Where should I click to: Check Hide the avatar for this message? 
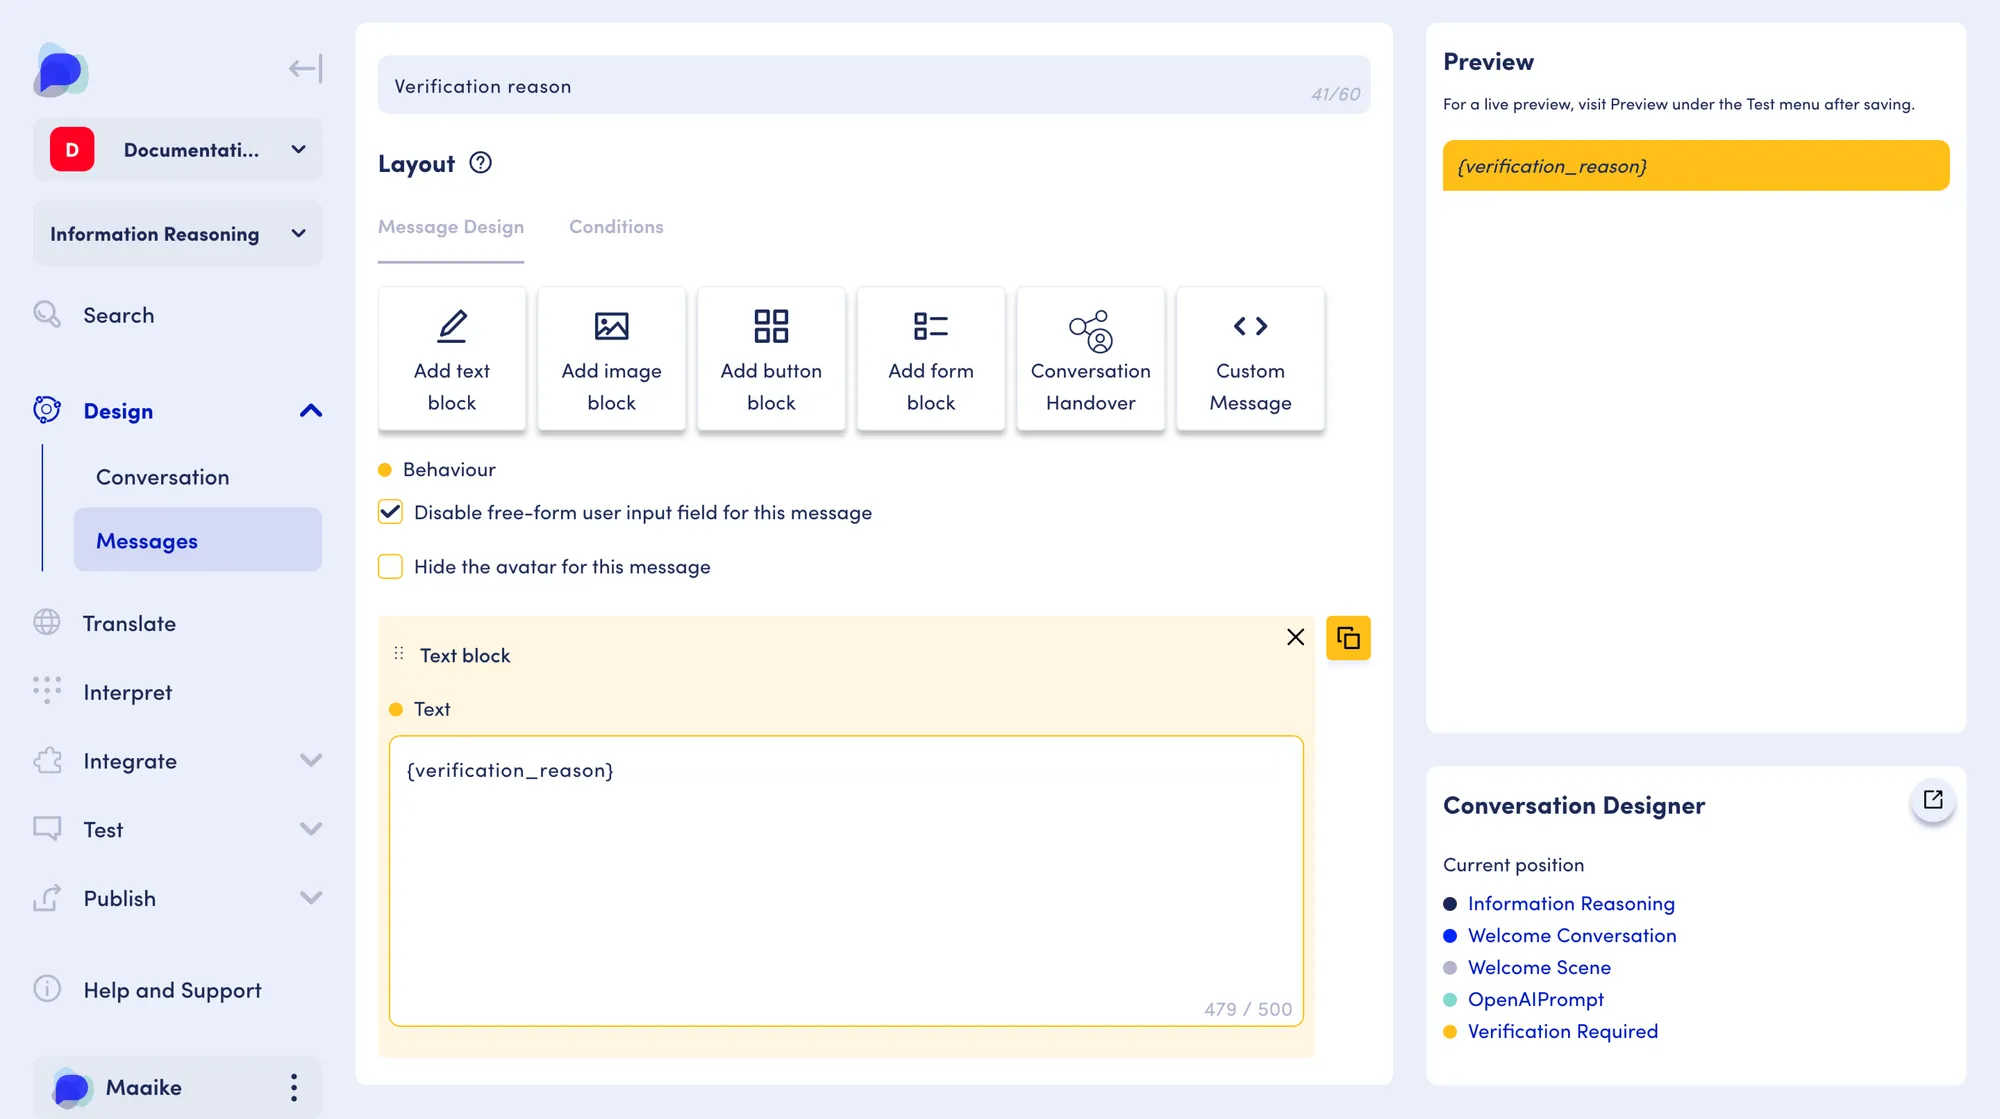point(390,567)
